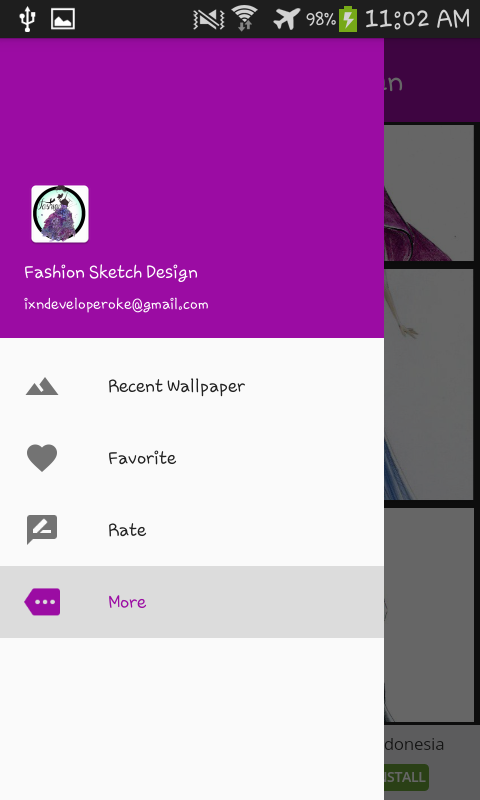Tap the Wi-Fi signal icon
The height and width of the screenshot is (800, 480).
[245, 18]
